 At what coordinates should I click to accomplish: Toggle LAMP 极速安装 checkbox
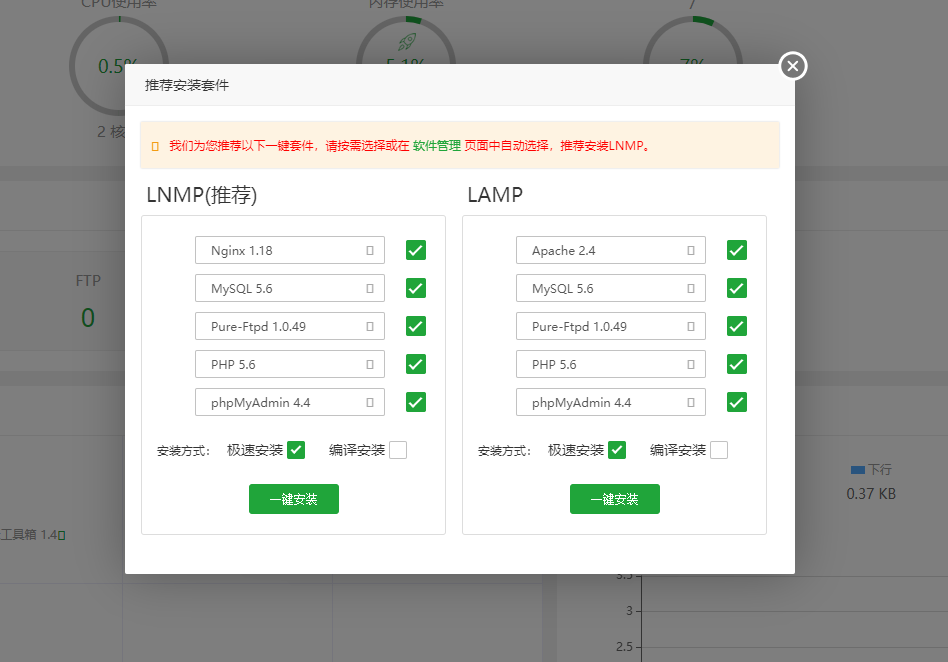point(617,450)
